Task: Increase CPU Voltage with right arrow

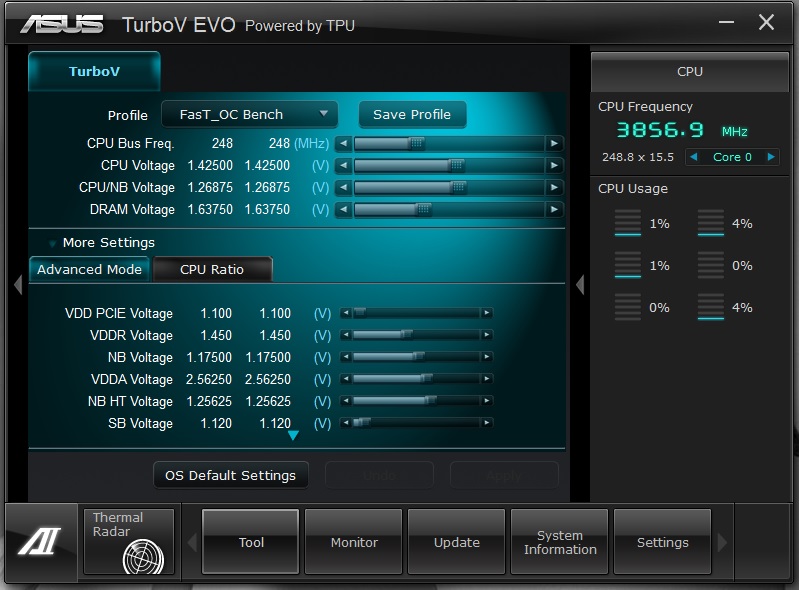Action: 554,166
